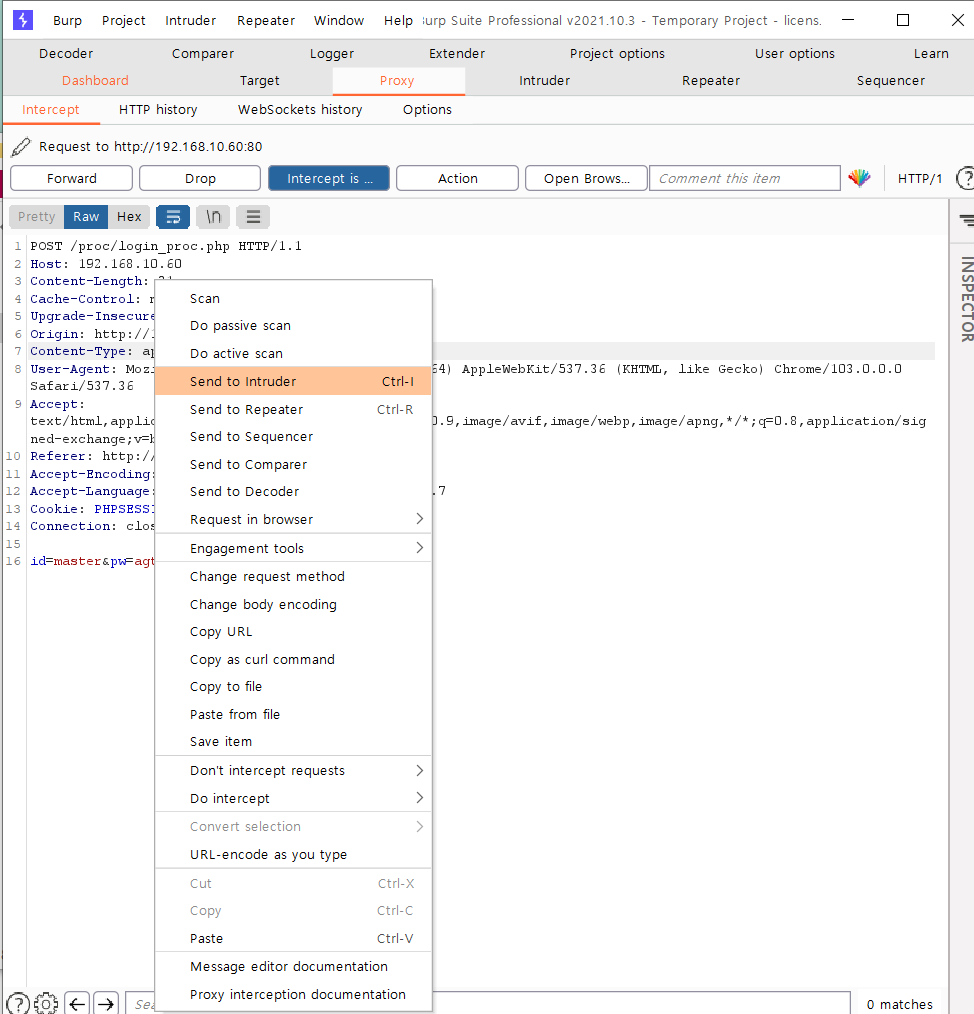Screen dimensions: 974x1014
Task: Click the help question mark next to HTTP/1
Action: point(965,178)
